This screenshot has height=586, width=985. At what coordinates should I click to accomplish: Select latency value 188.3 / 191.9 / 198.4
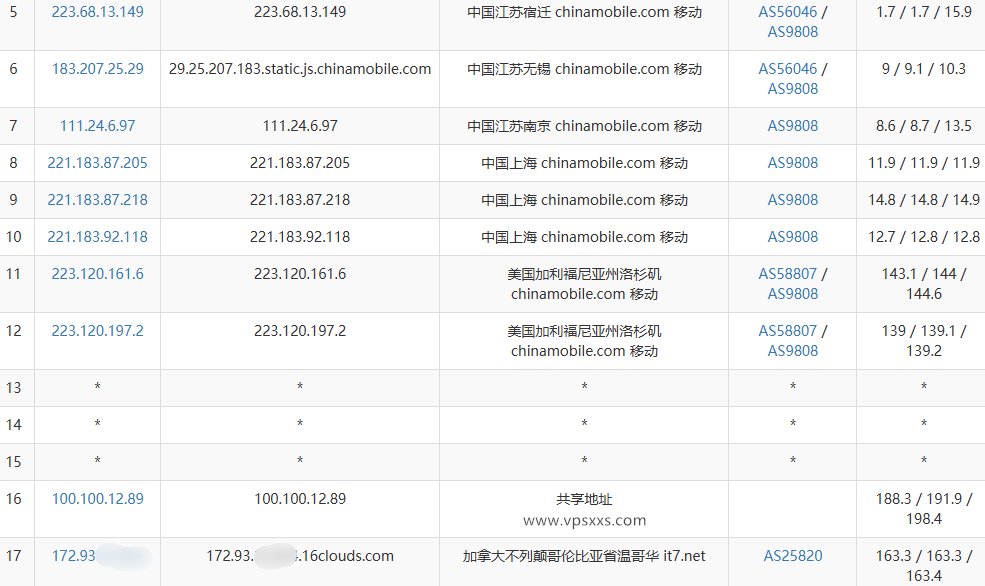click(923, 509)
